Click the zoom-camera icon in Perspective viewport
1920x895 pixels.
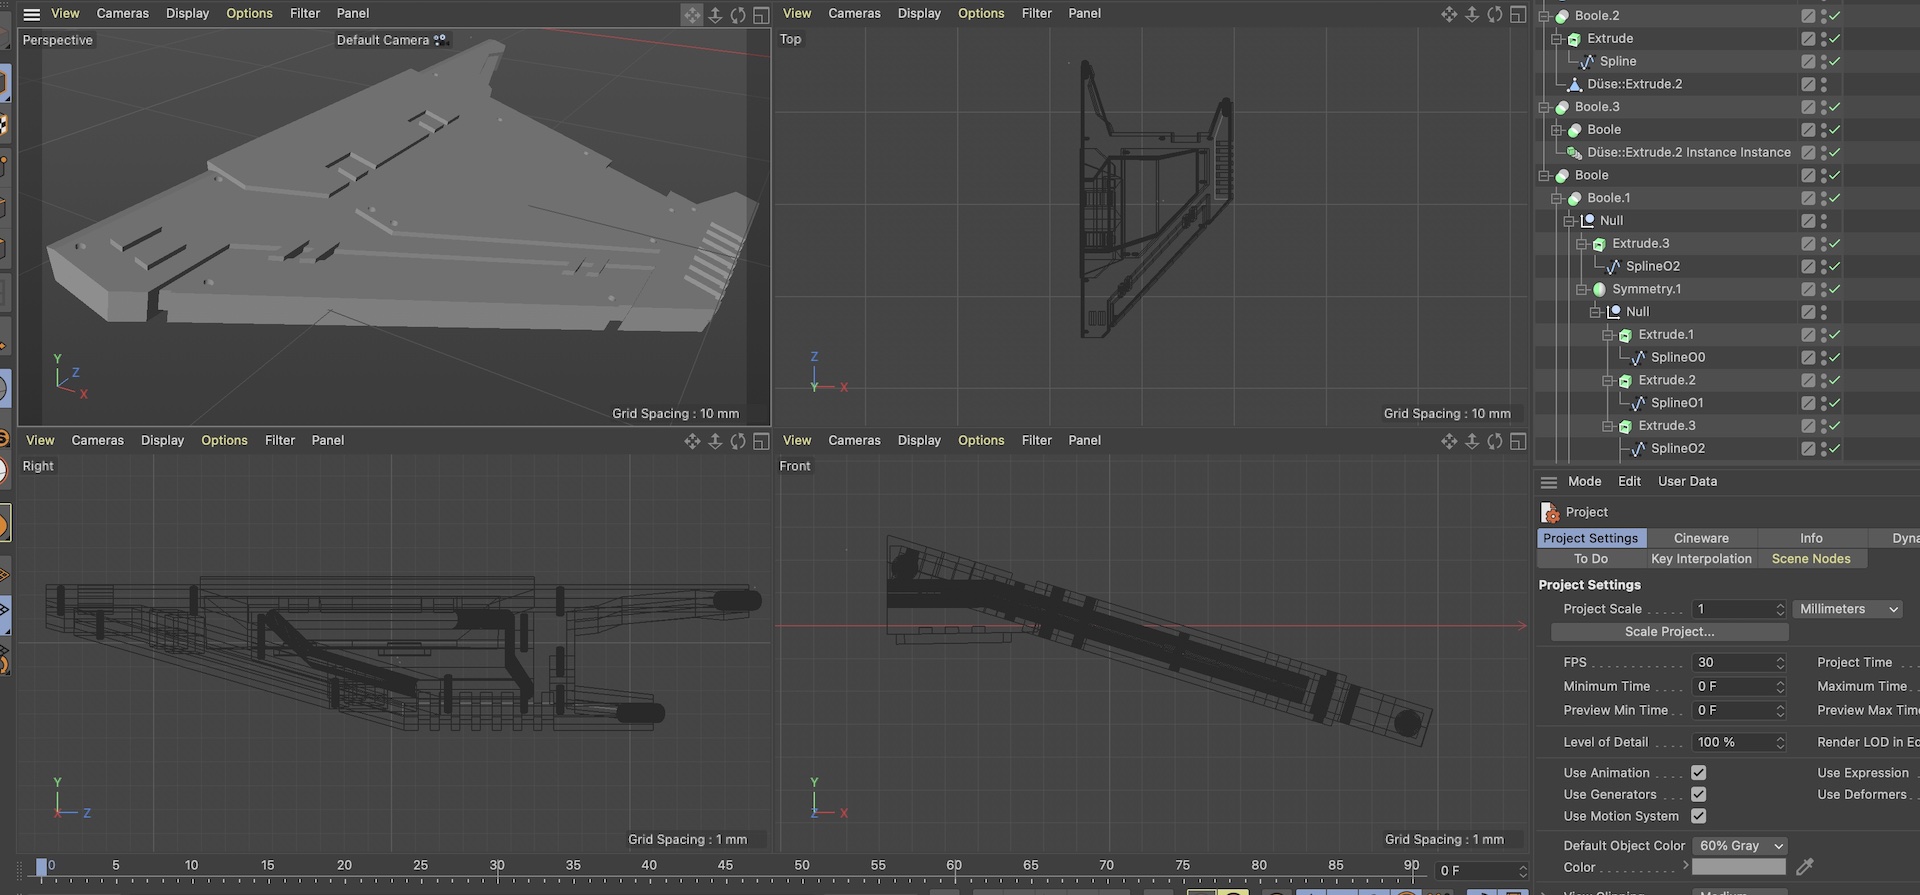(x=715, y=14)
